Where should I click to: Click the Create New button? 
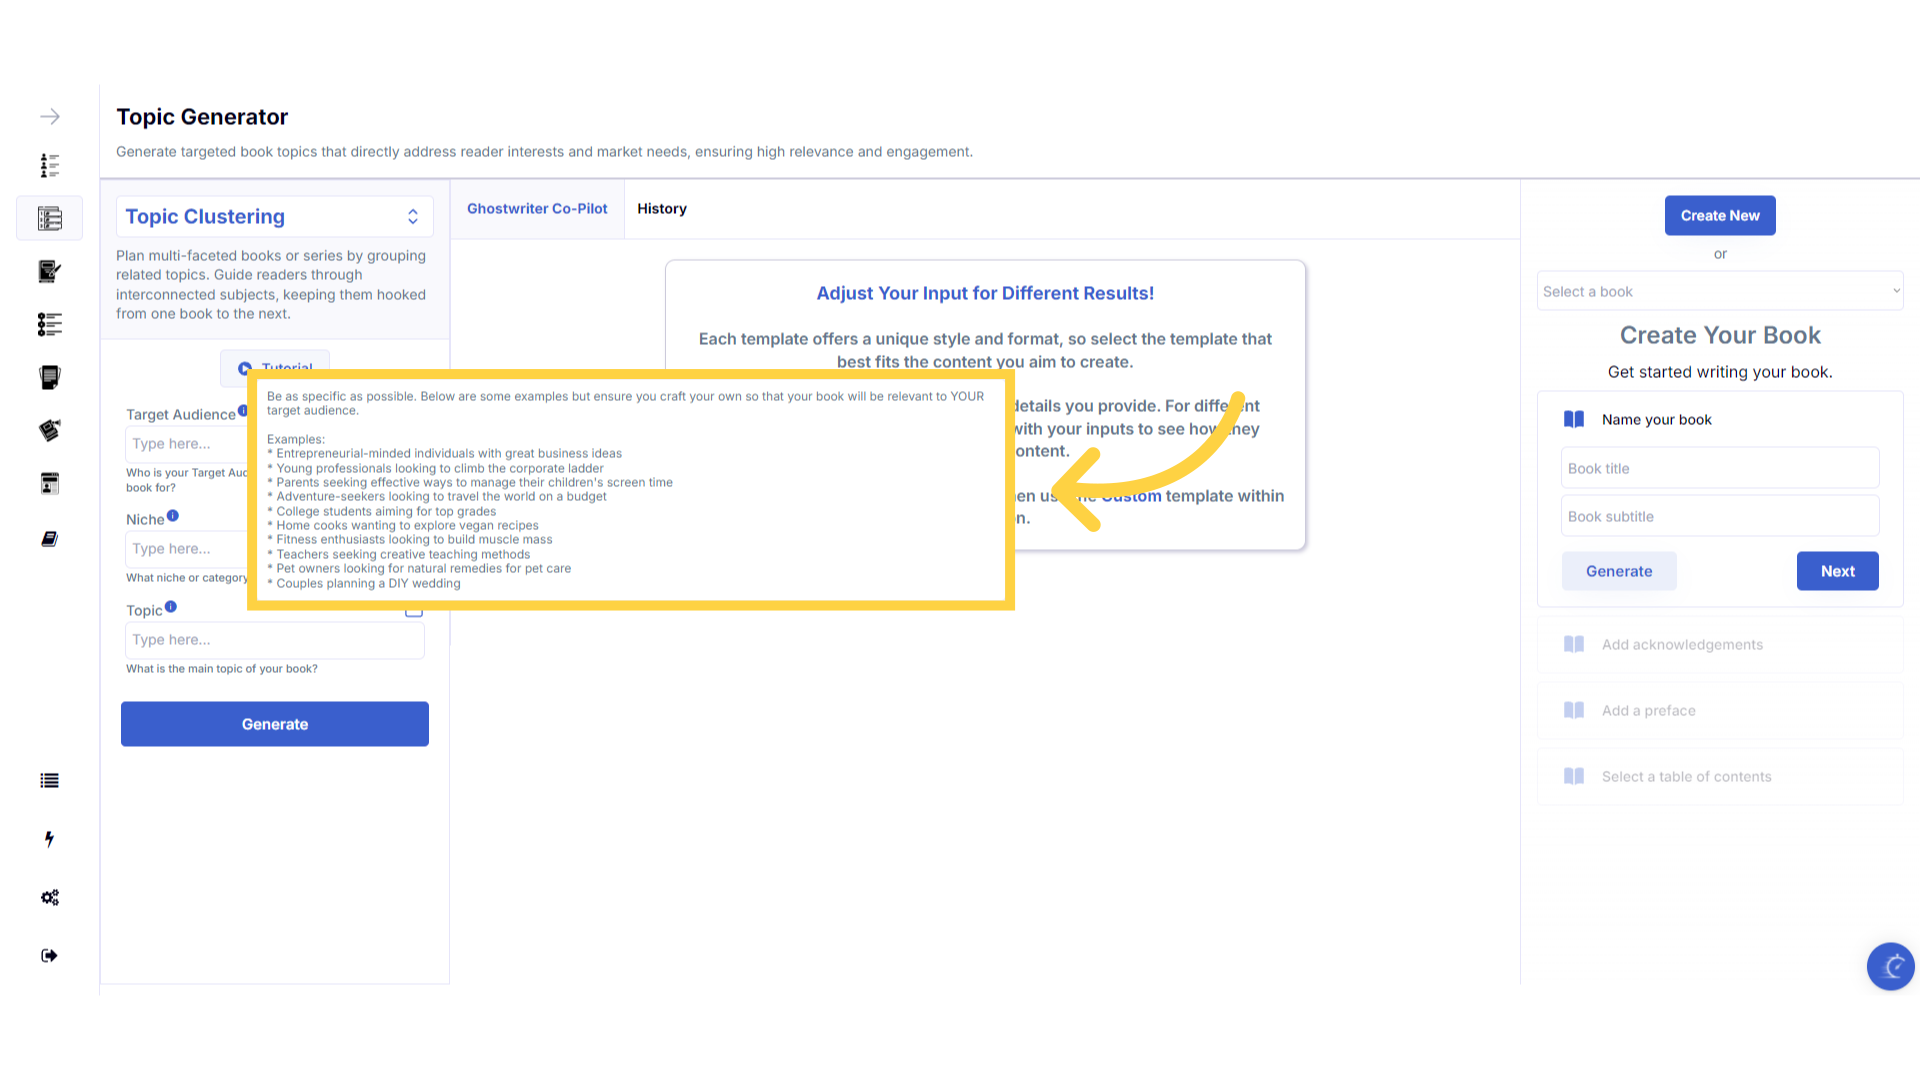pos(1719,216)
